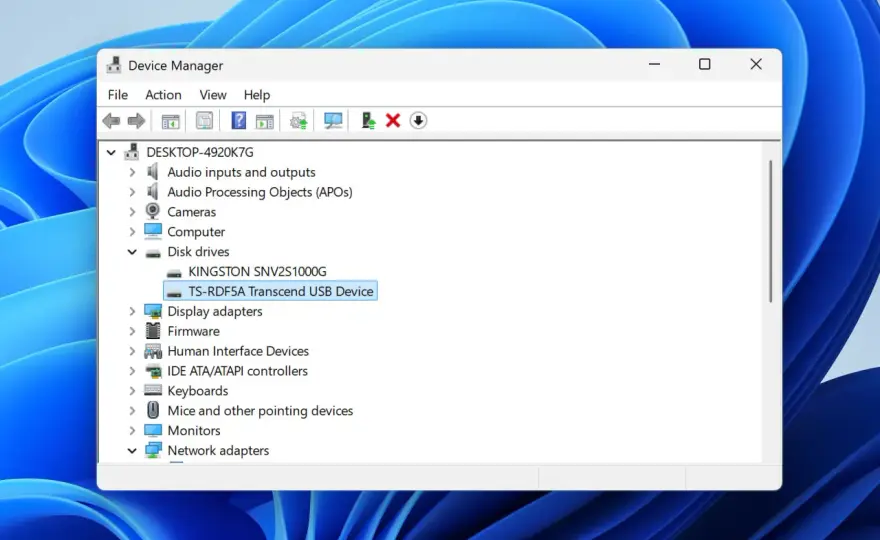This screenshot has height=540, width=880.
Task: Click the Computer category monitor icon
Action: (153, 231)
